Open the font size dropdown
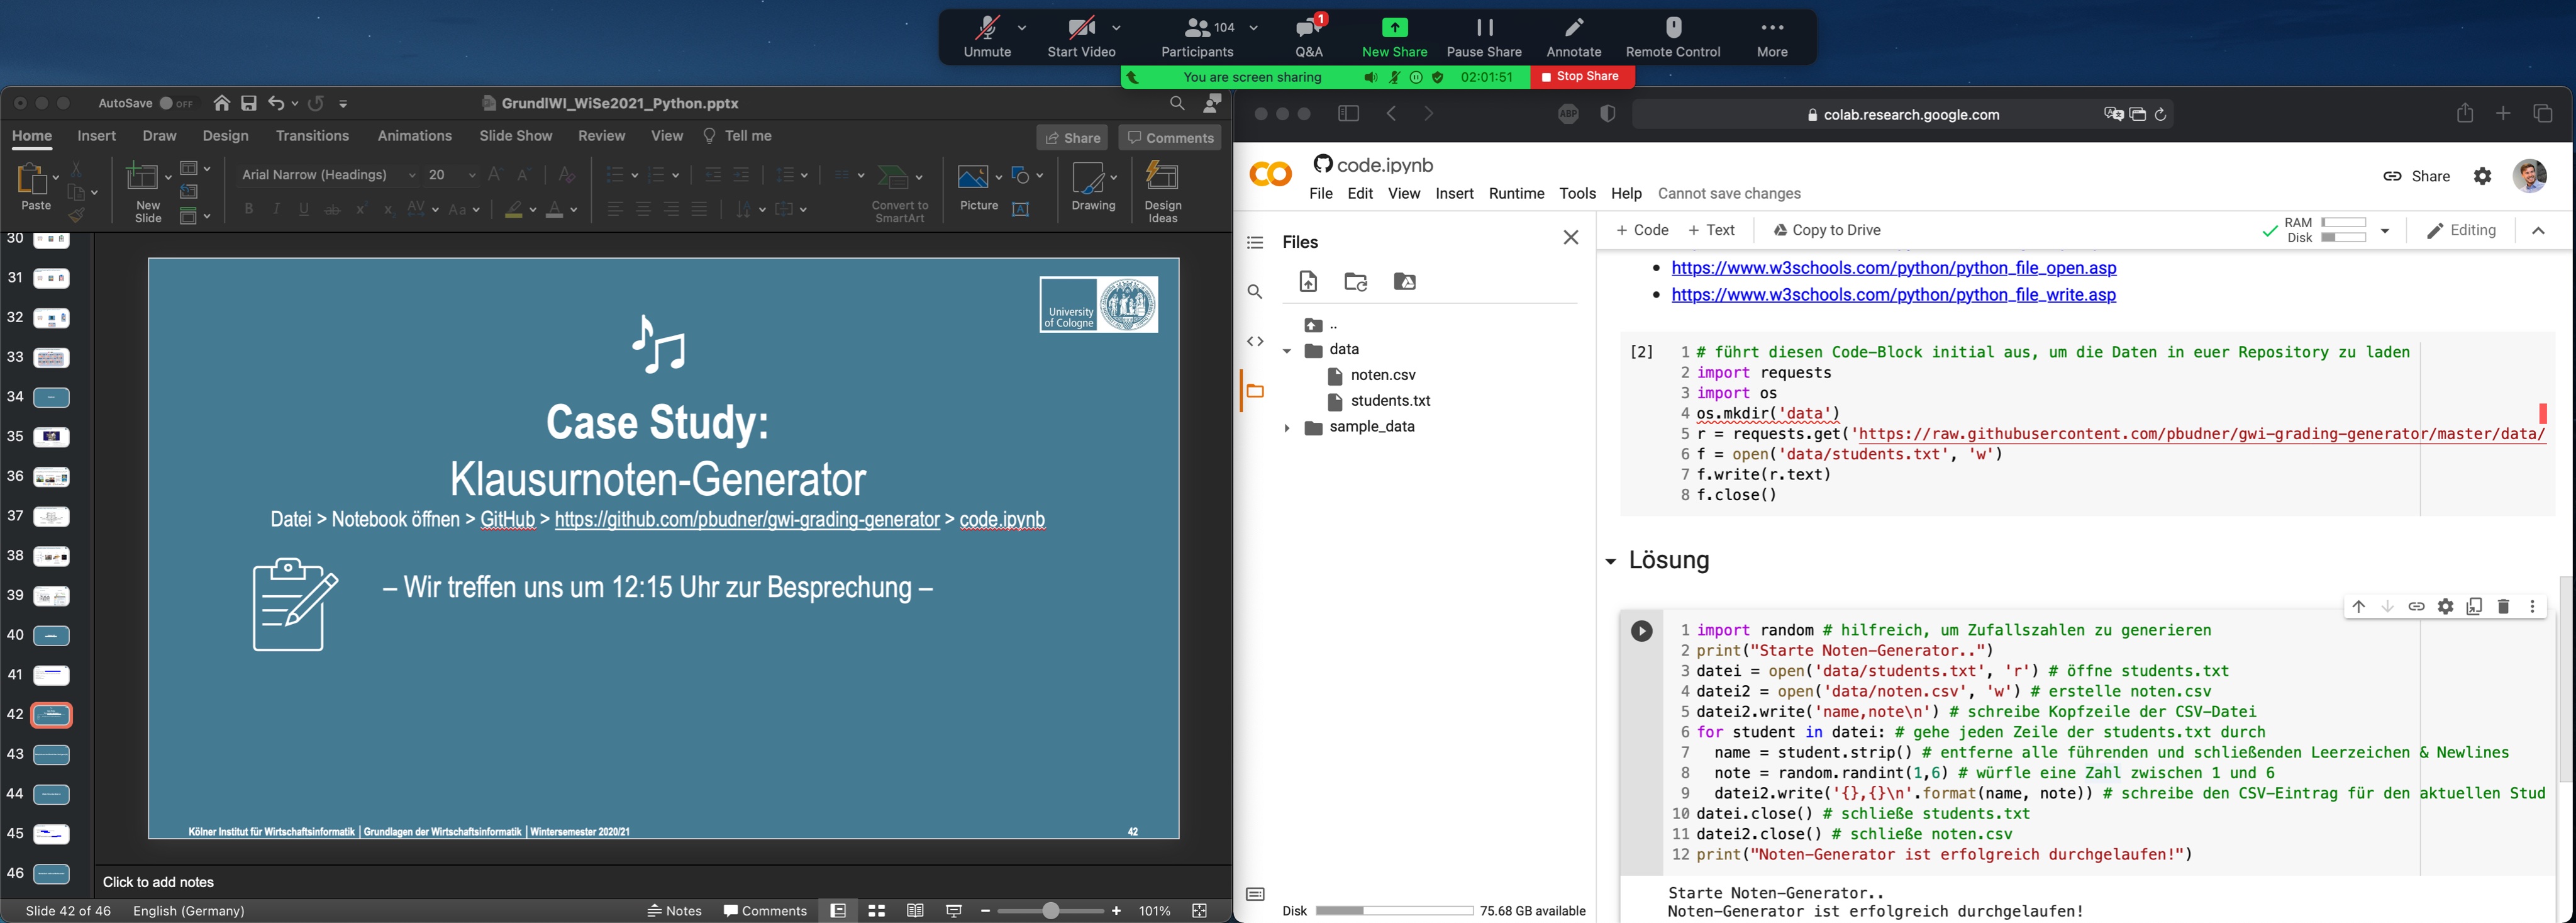The width and height of the screenshot is (2576, 923). tap(472, 175)
